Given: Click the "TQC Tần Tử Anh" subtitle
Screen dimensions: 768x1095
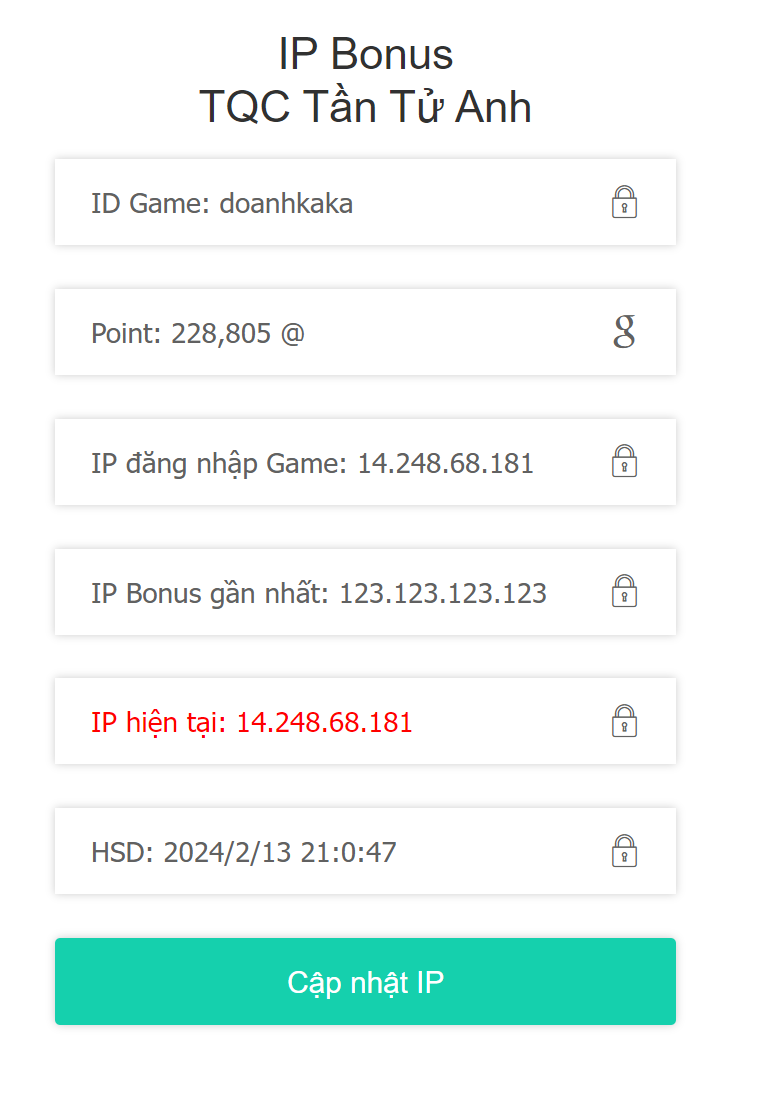Looking at the screenshot, I should tap(365, 107).
